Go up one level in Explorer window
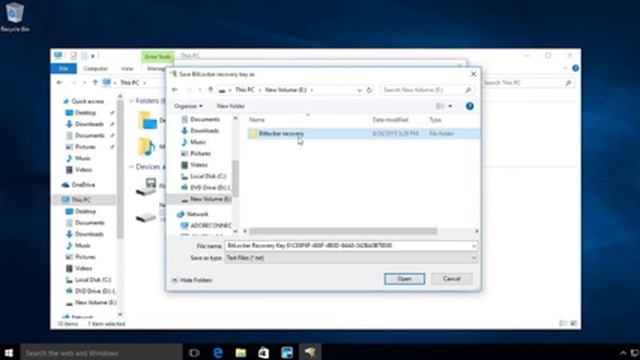The width and height of the screenshot is (640, 360). click(95, 83)
